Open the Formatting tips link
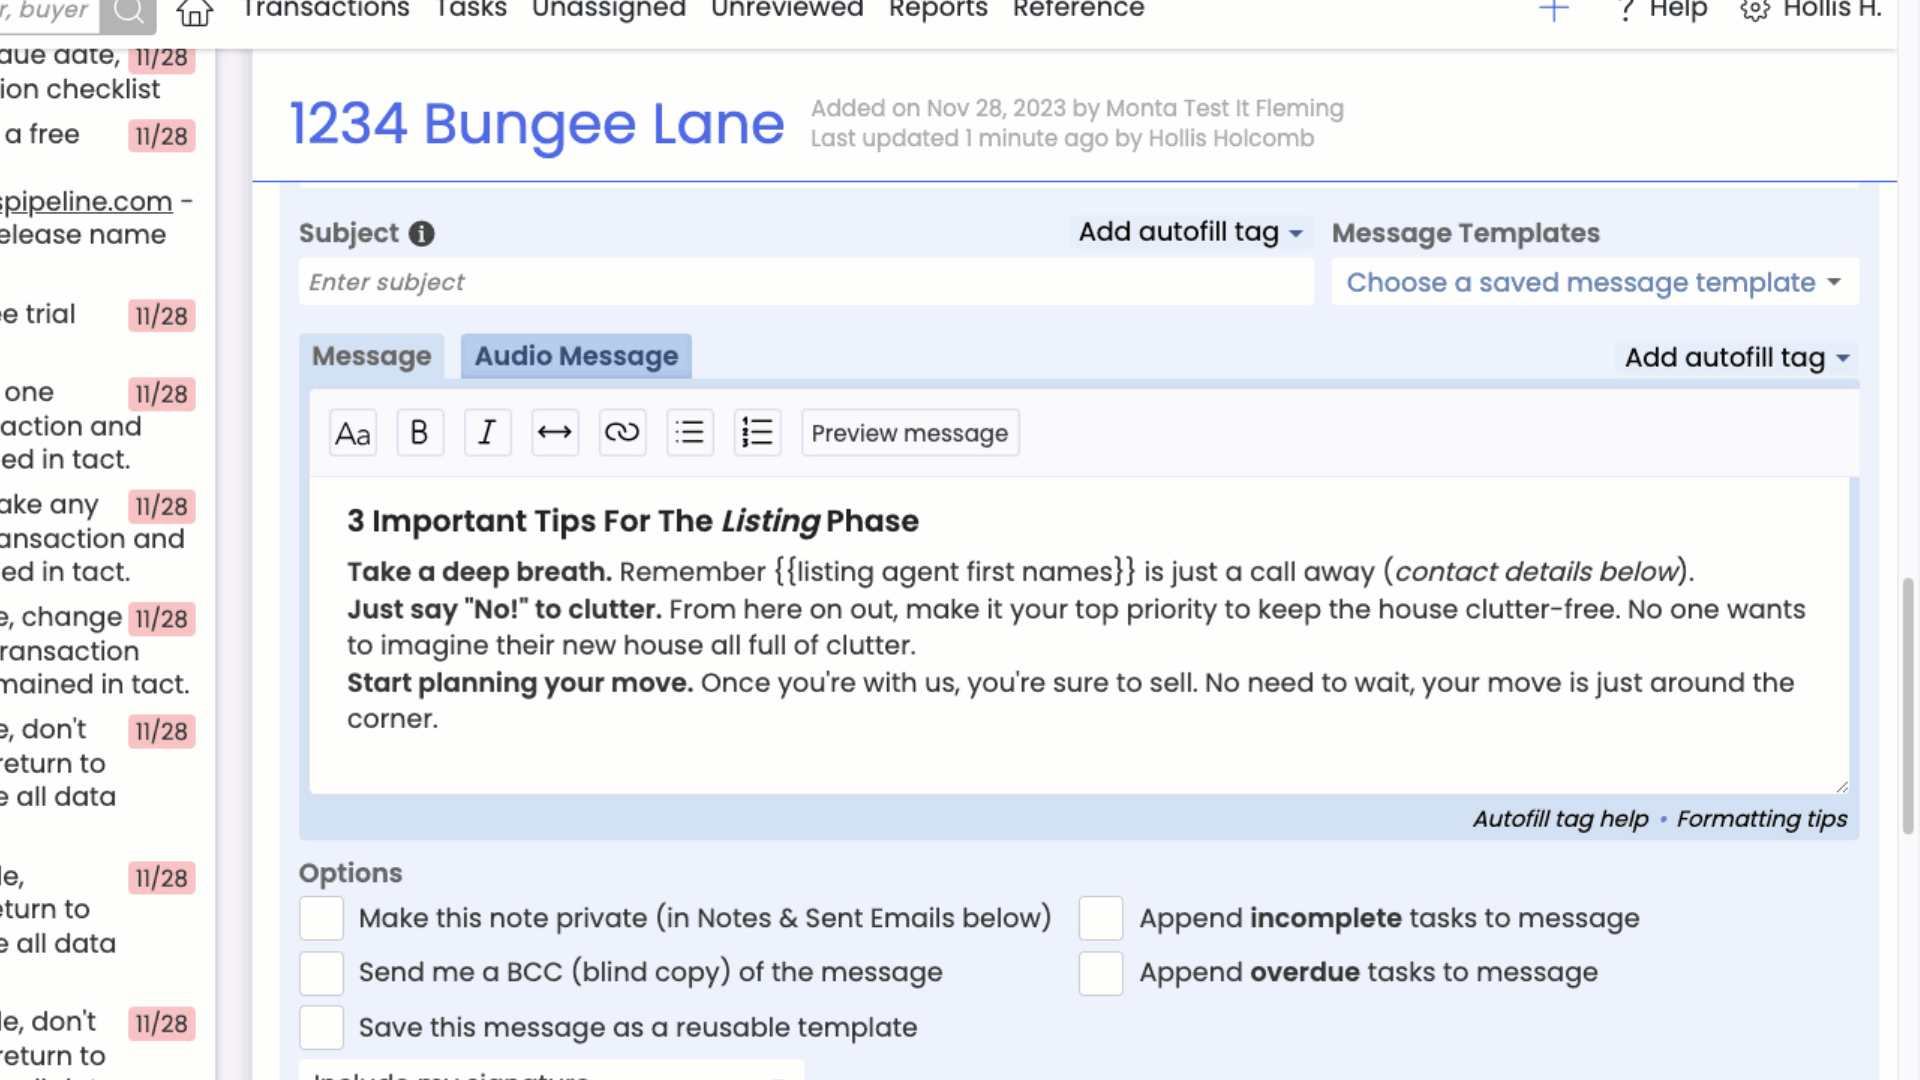1920x1080 pixels. point(1761,819)
